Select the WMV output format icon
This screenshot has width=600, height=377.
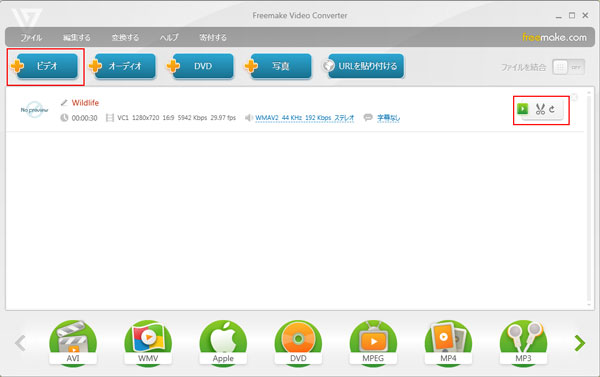tap(148, 343)
